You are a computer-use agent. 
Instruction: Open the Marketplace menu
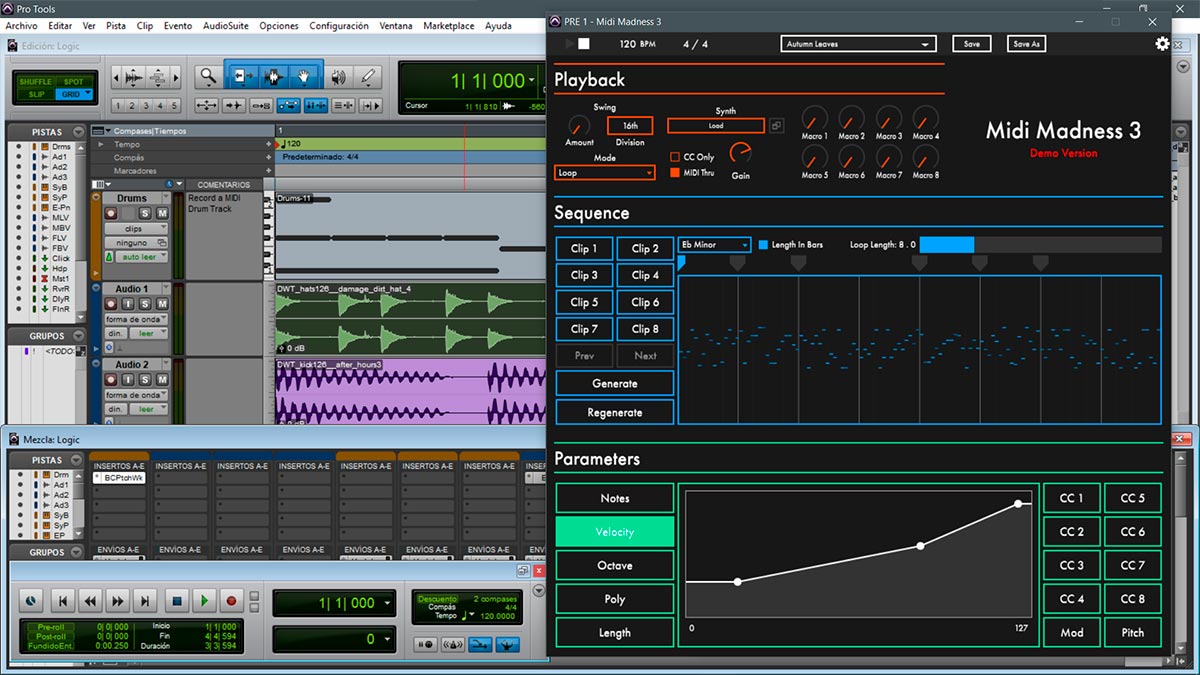point(449,26)
